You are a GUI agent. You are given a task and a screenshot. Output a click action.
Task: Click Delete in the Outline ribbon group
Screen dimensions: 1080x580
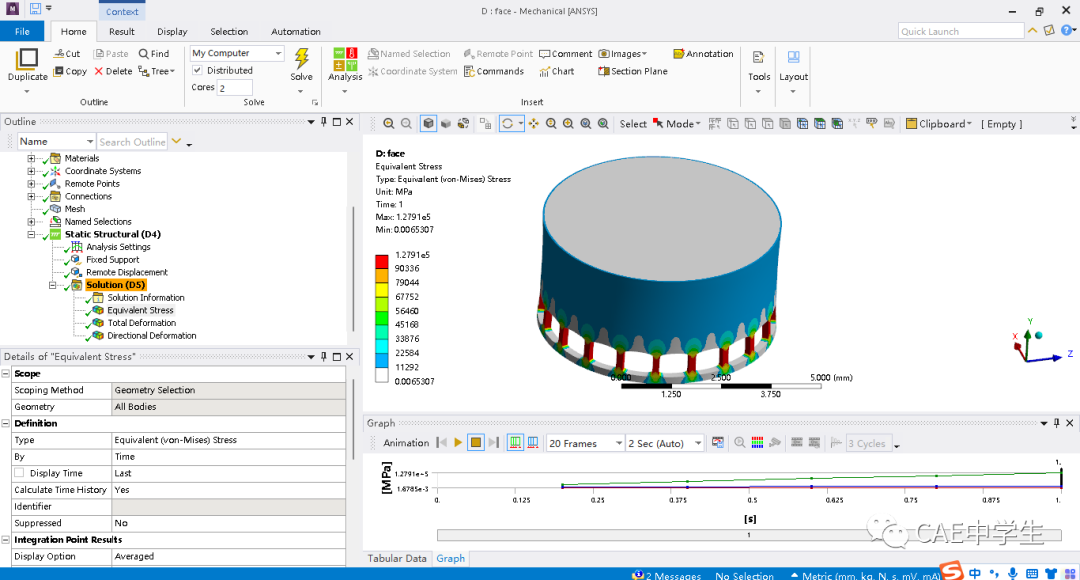pyautogui.click(x=113, y=71)
